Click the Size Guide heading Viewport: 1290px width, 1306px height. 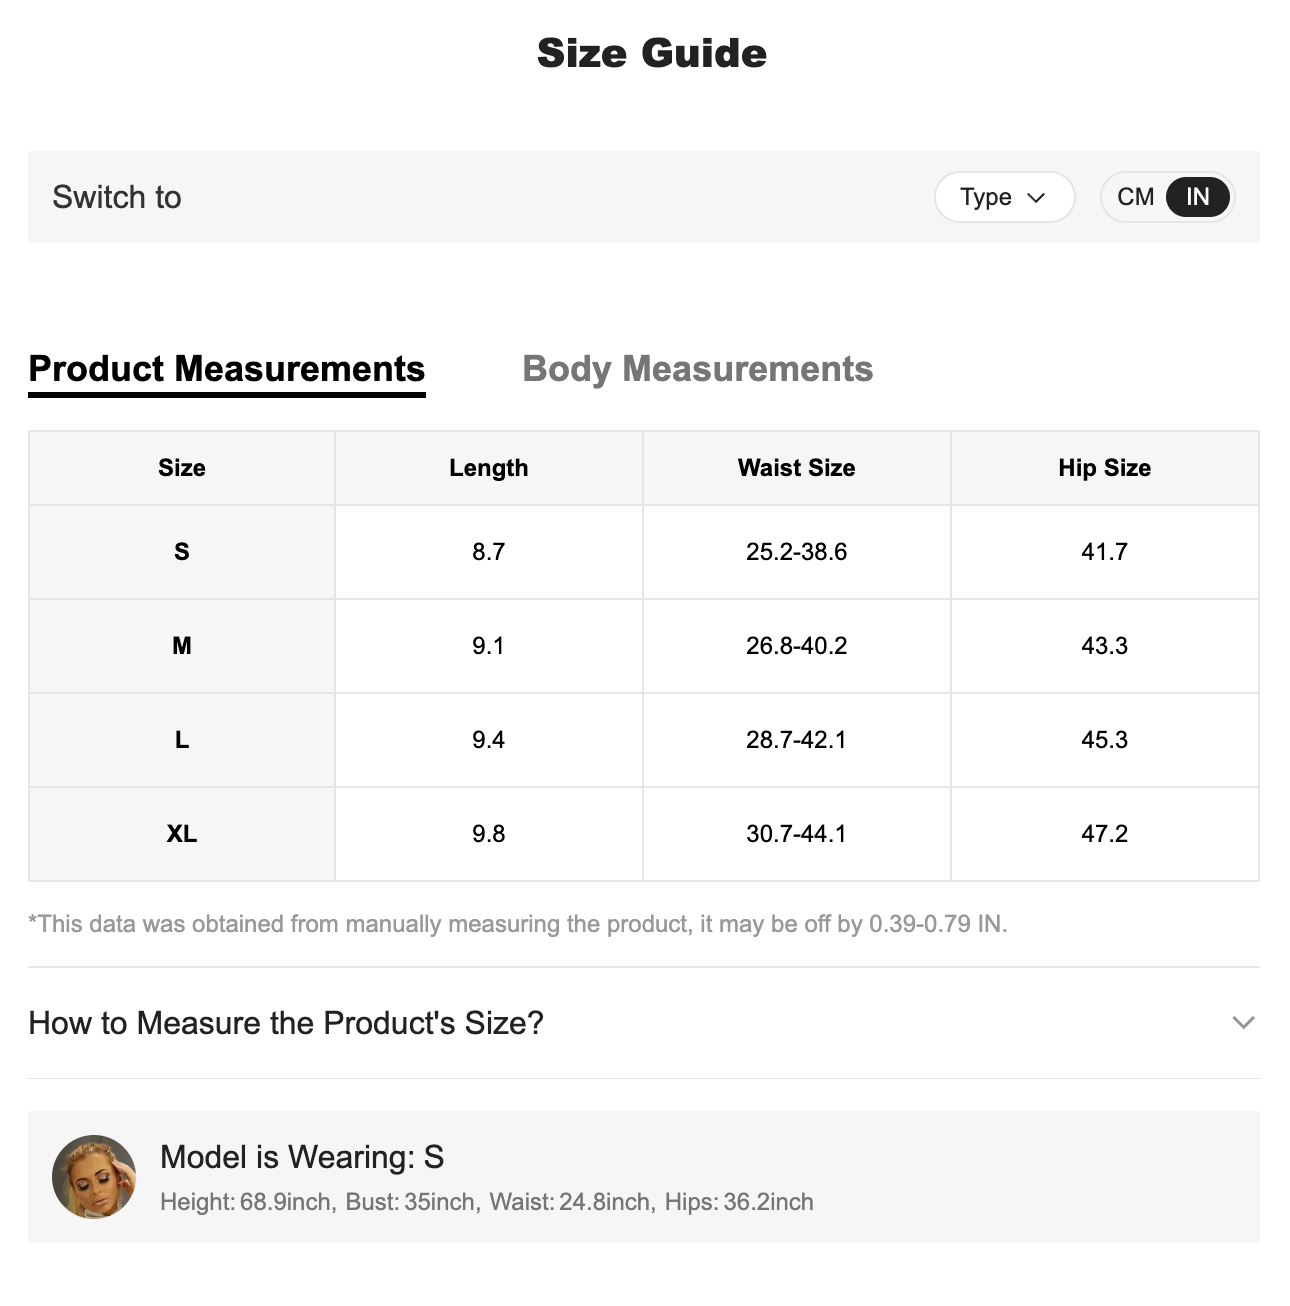click(x=652, y=53)
